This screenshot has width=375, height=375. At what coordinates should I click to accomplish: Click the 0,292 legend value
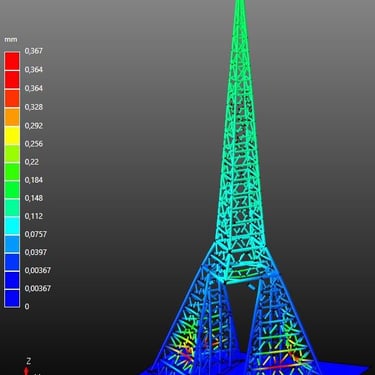[34, 126]
